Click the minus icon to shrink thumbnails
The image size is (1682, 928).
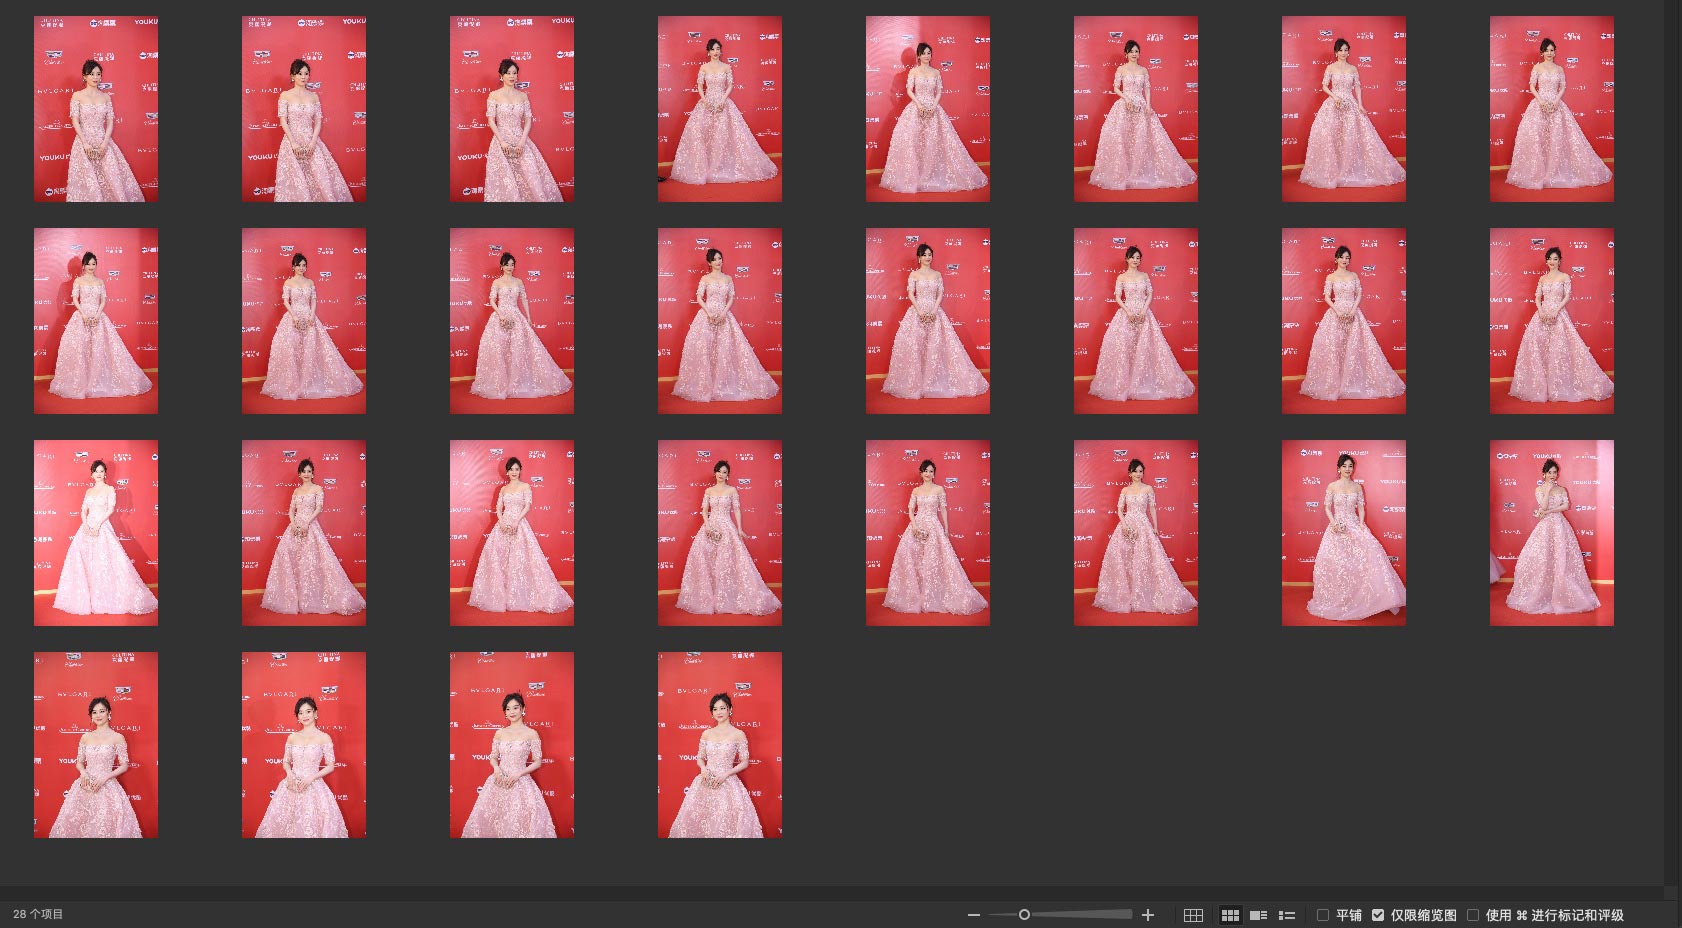click(x=973, y=915)
